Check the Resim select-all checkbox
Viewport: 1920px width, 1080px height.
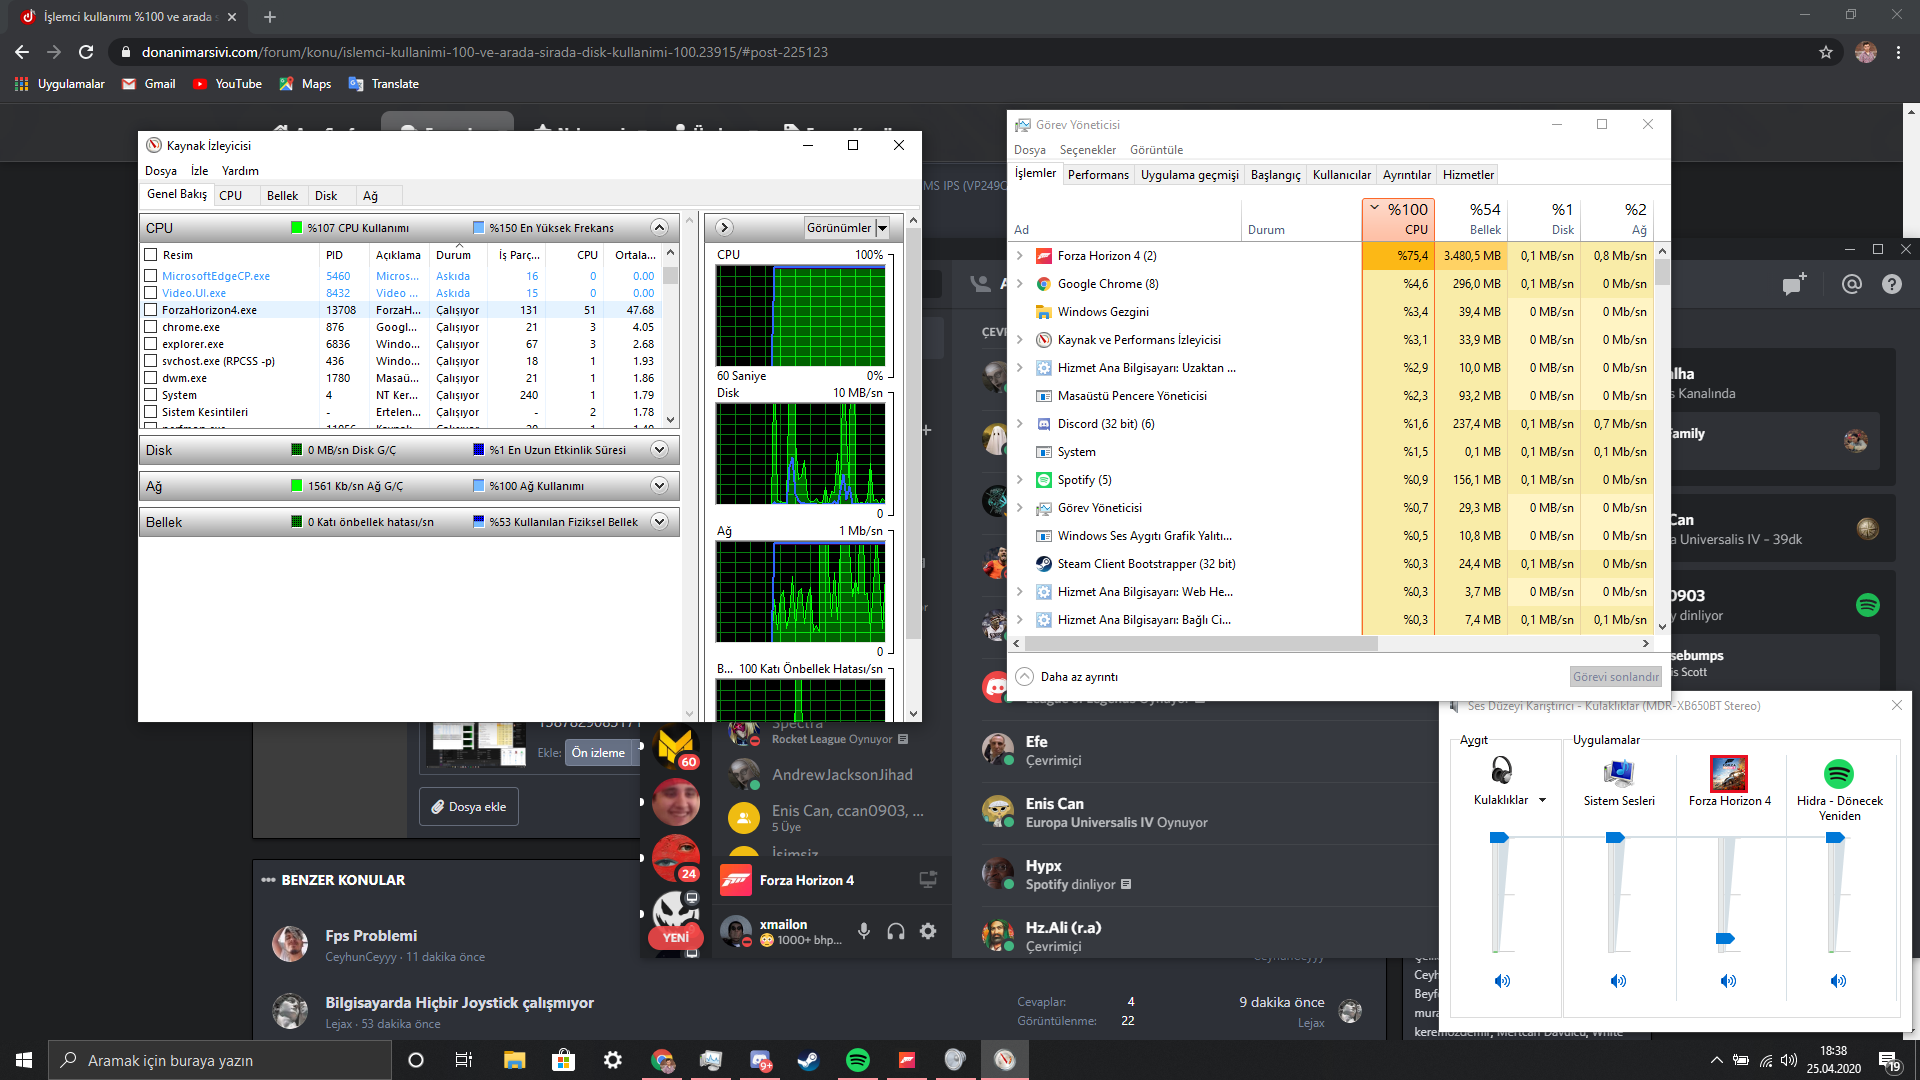[x=150, y=255]
